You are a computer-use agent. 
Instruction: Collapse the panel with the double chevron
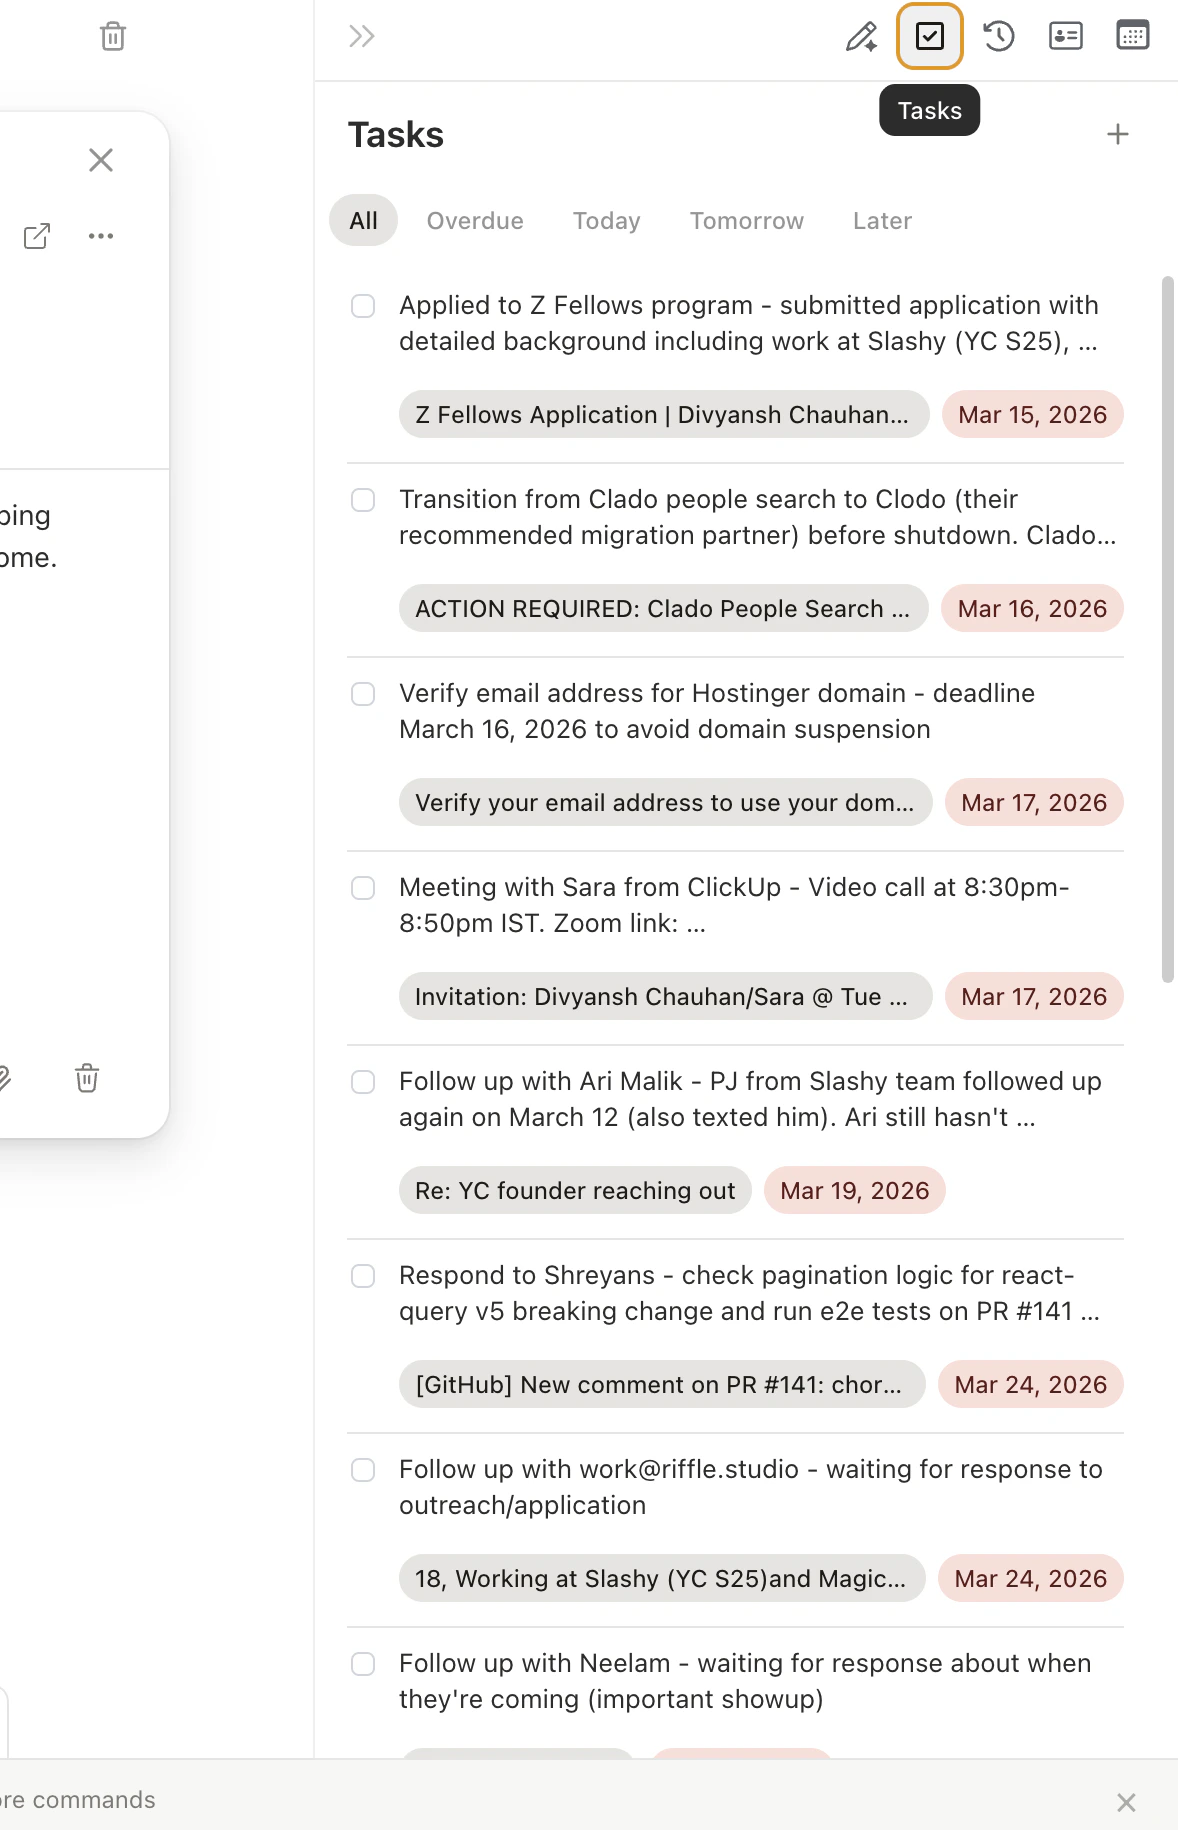(362, 36)
